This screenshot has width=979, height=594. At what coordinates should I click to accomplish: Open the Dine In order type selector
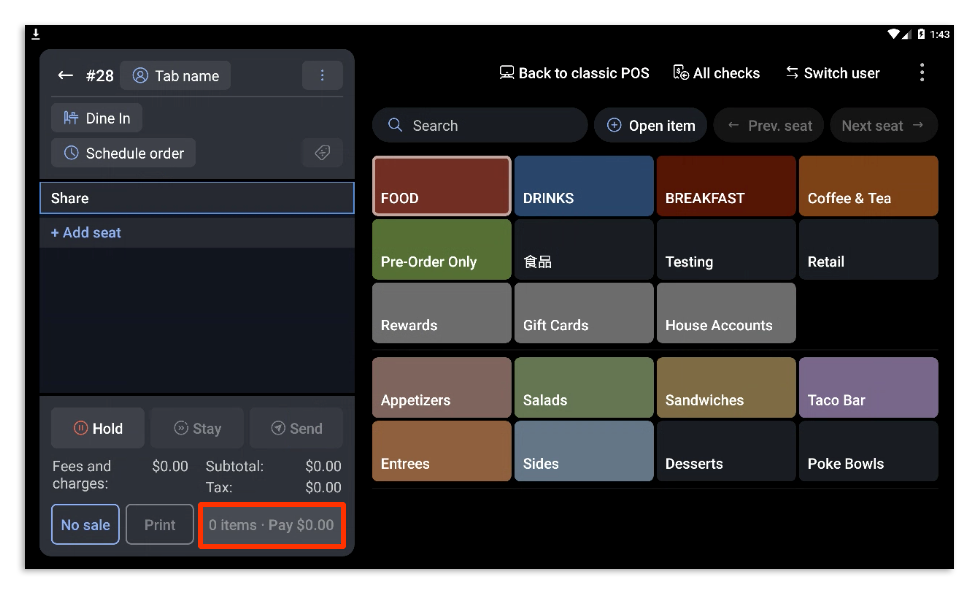tap(97, 118)
